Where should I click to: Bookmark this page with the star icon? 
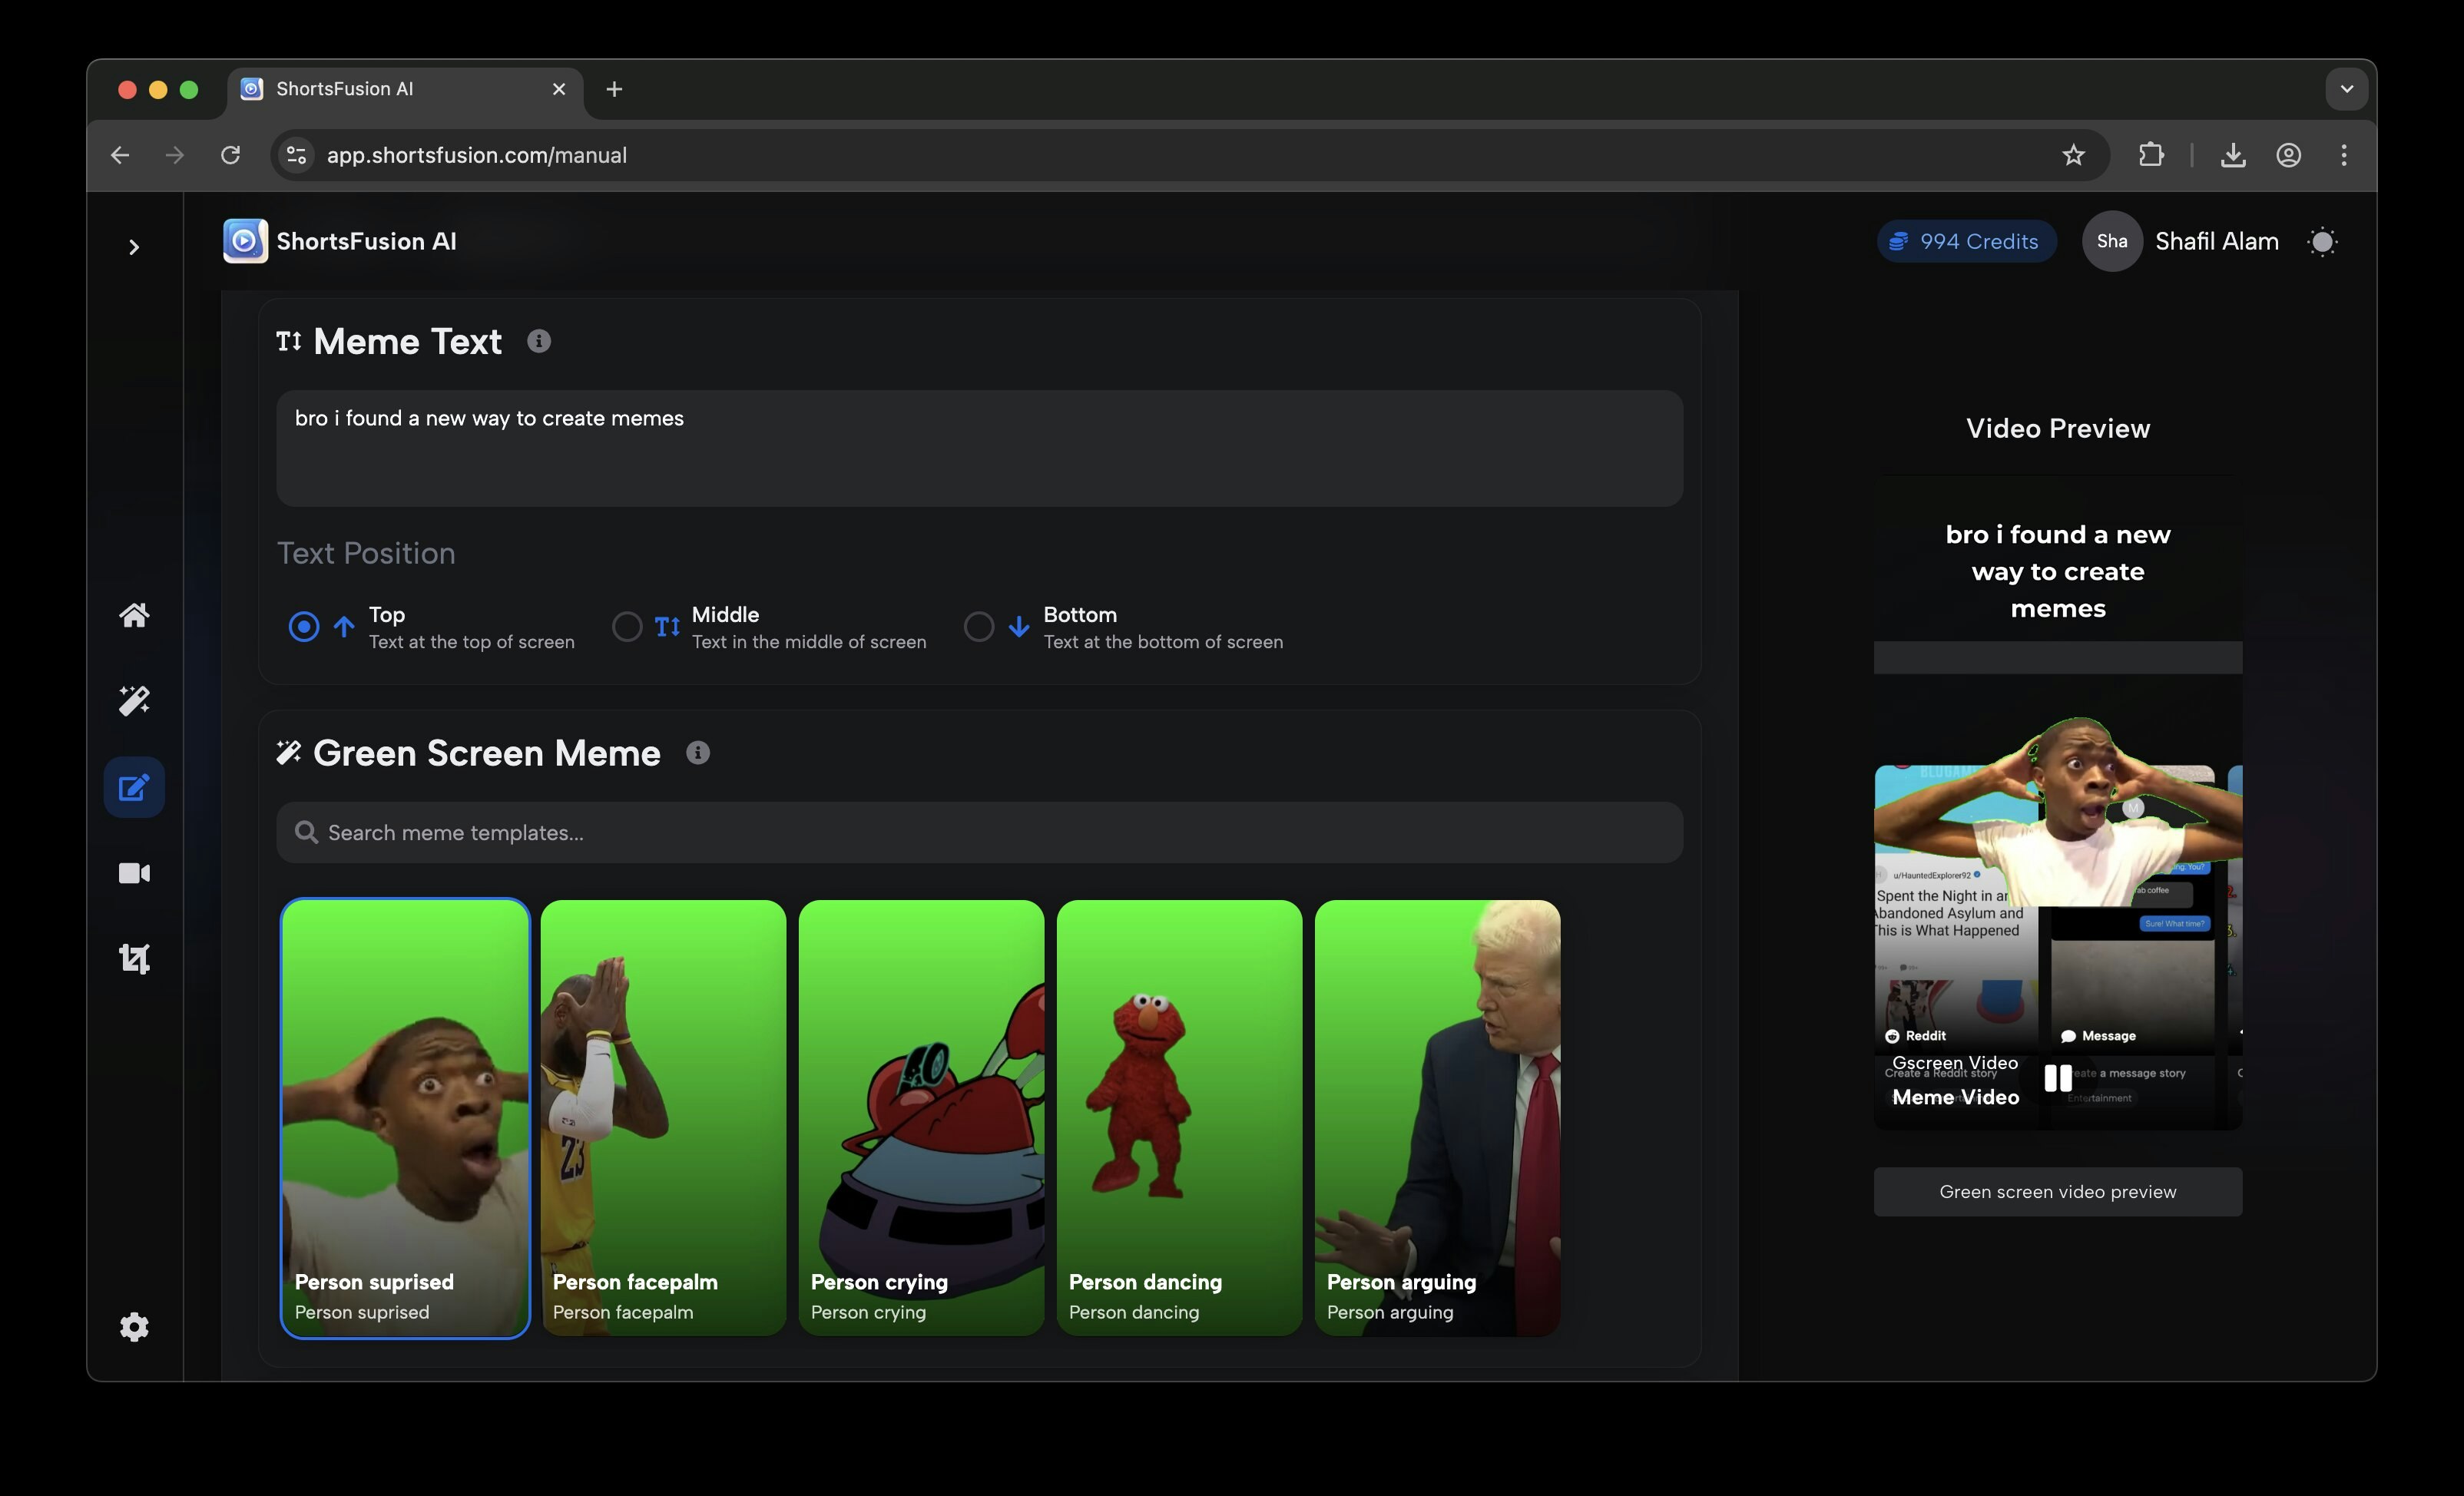click(x=2073, y=155)
